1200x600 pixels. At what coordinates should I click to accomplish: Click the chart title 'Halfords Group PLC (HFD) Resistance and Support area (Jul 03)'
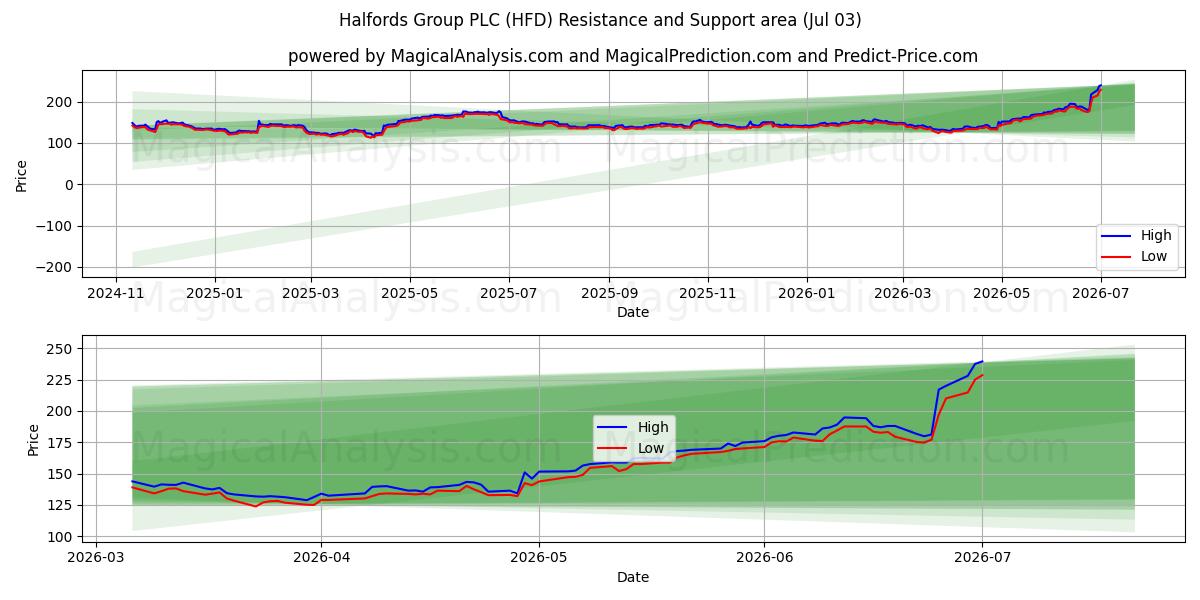coord(600,20)
